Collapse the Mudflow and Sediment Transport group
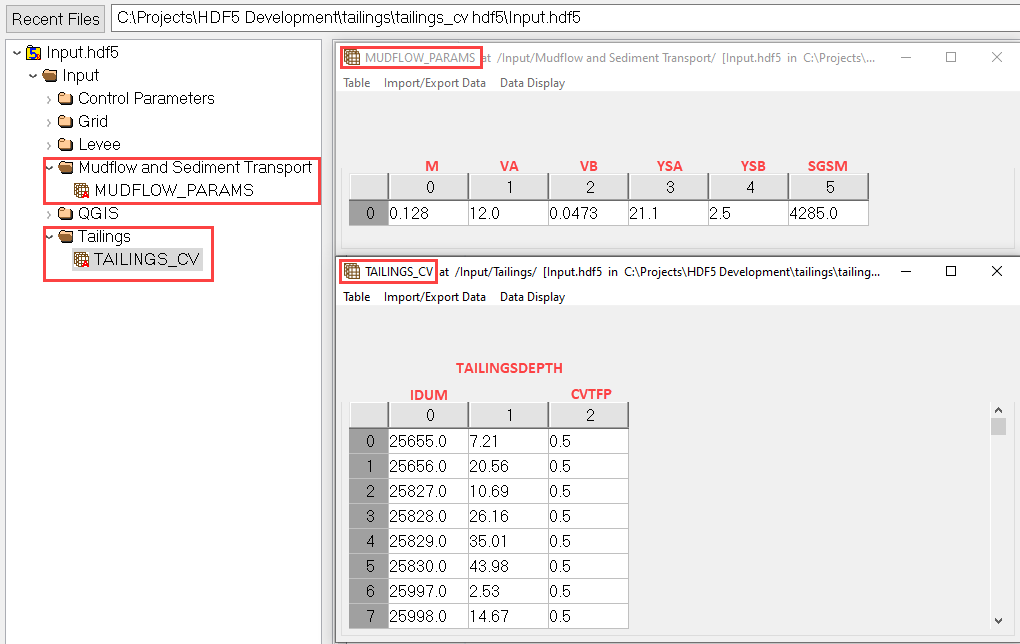The height and width of the screenshot is (644, 1020). click(x=49, y=167)
